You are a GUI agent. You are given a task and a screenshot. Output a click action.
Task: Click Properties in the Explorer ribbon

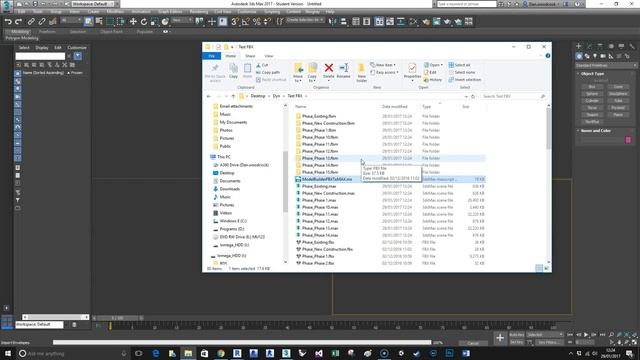click(412, 71)
